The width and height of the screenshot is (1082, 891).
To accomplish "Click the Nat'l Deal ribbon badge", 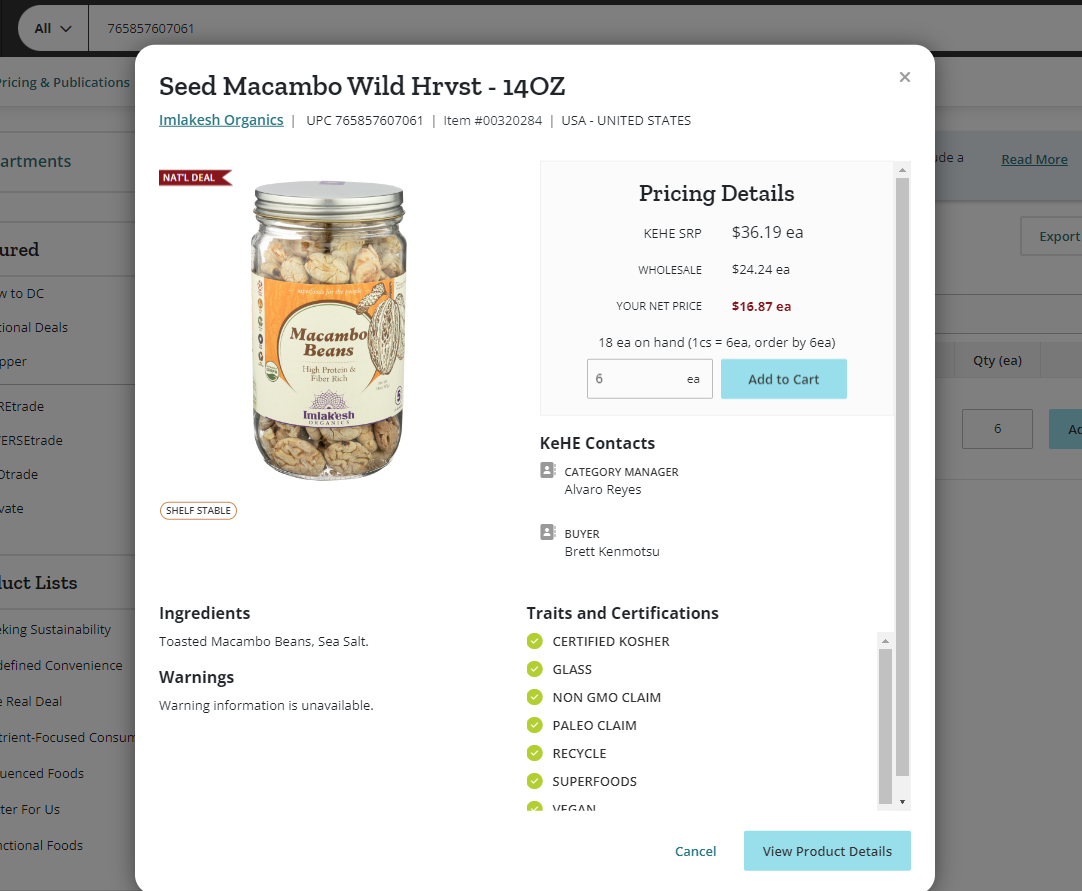I will point(195,177).
